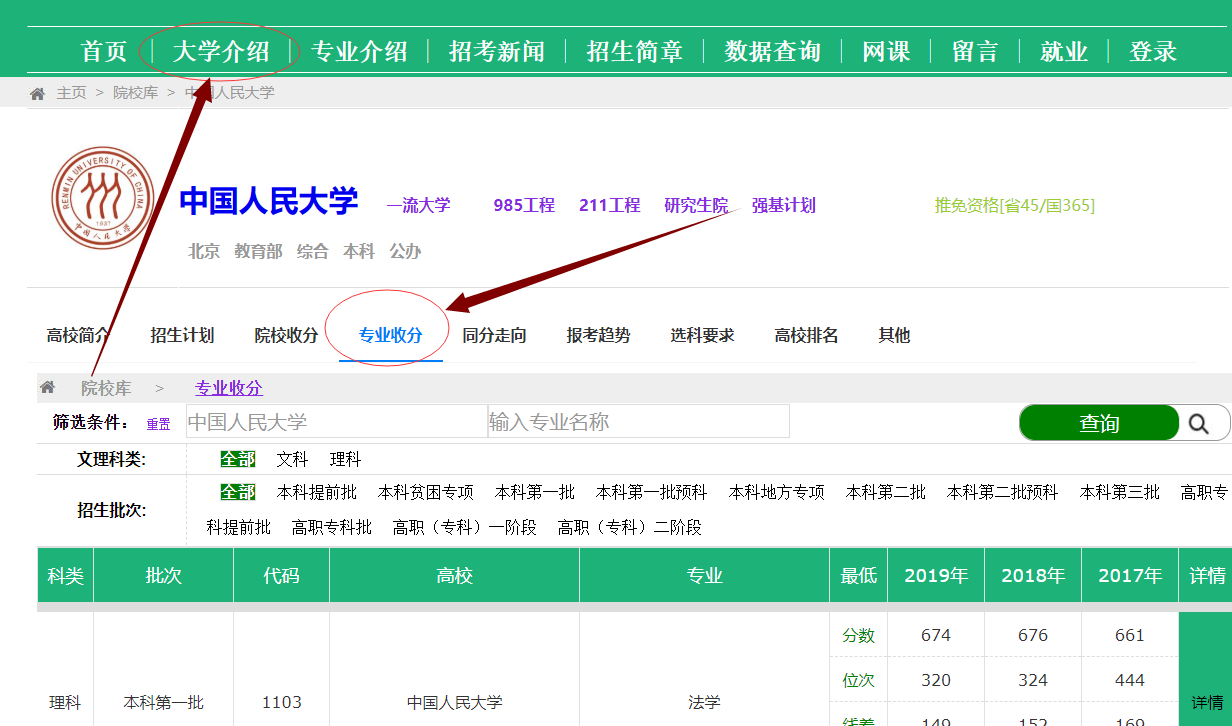Click home icon beside 院校库 in lower breadcrumb
Image resolution: width=1232 pixels, height=726 pixels.
tap(47, 388)
